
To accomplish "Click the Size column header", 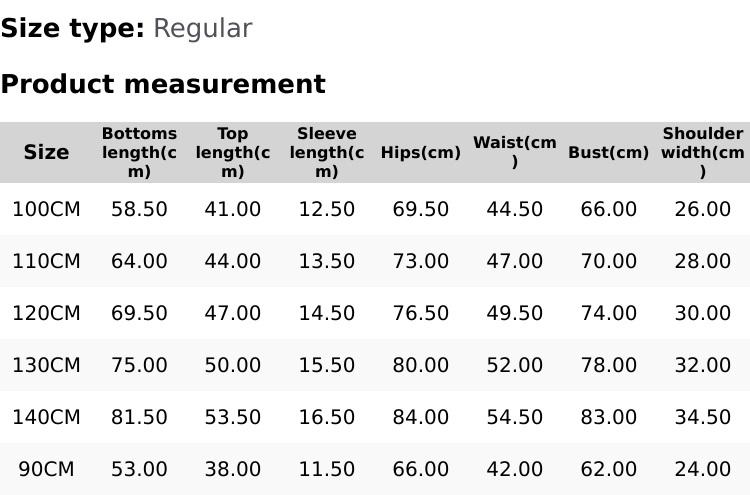I will point(46,152).
